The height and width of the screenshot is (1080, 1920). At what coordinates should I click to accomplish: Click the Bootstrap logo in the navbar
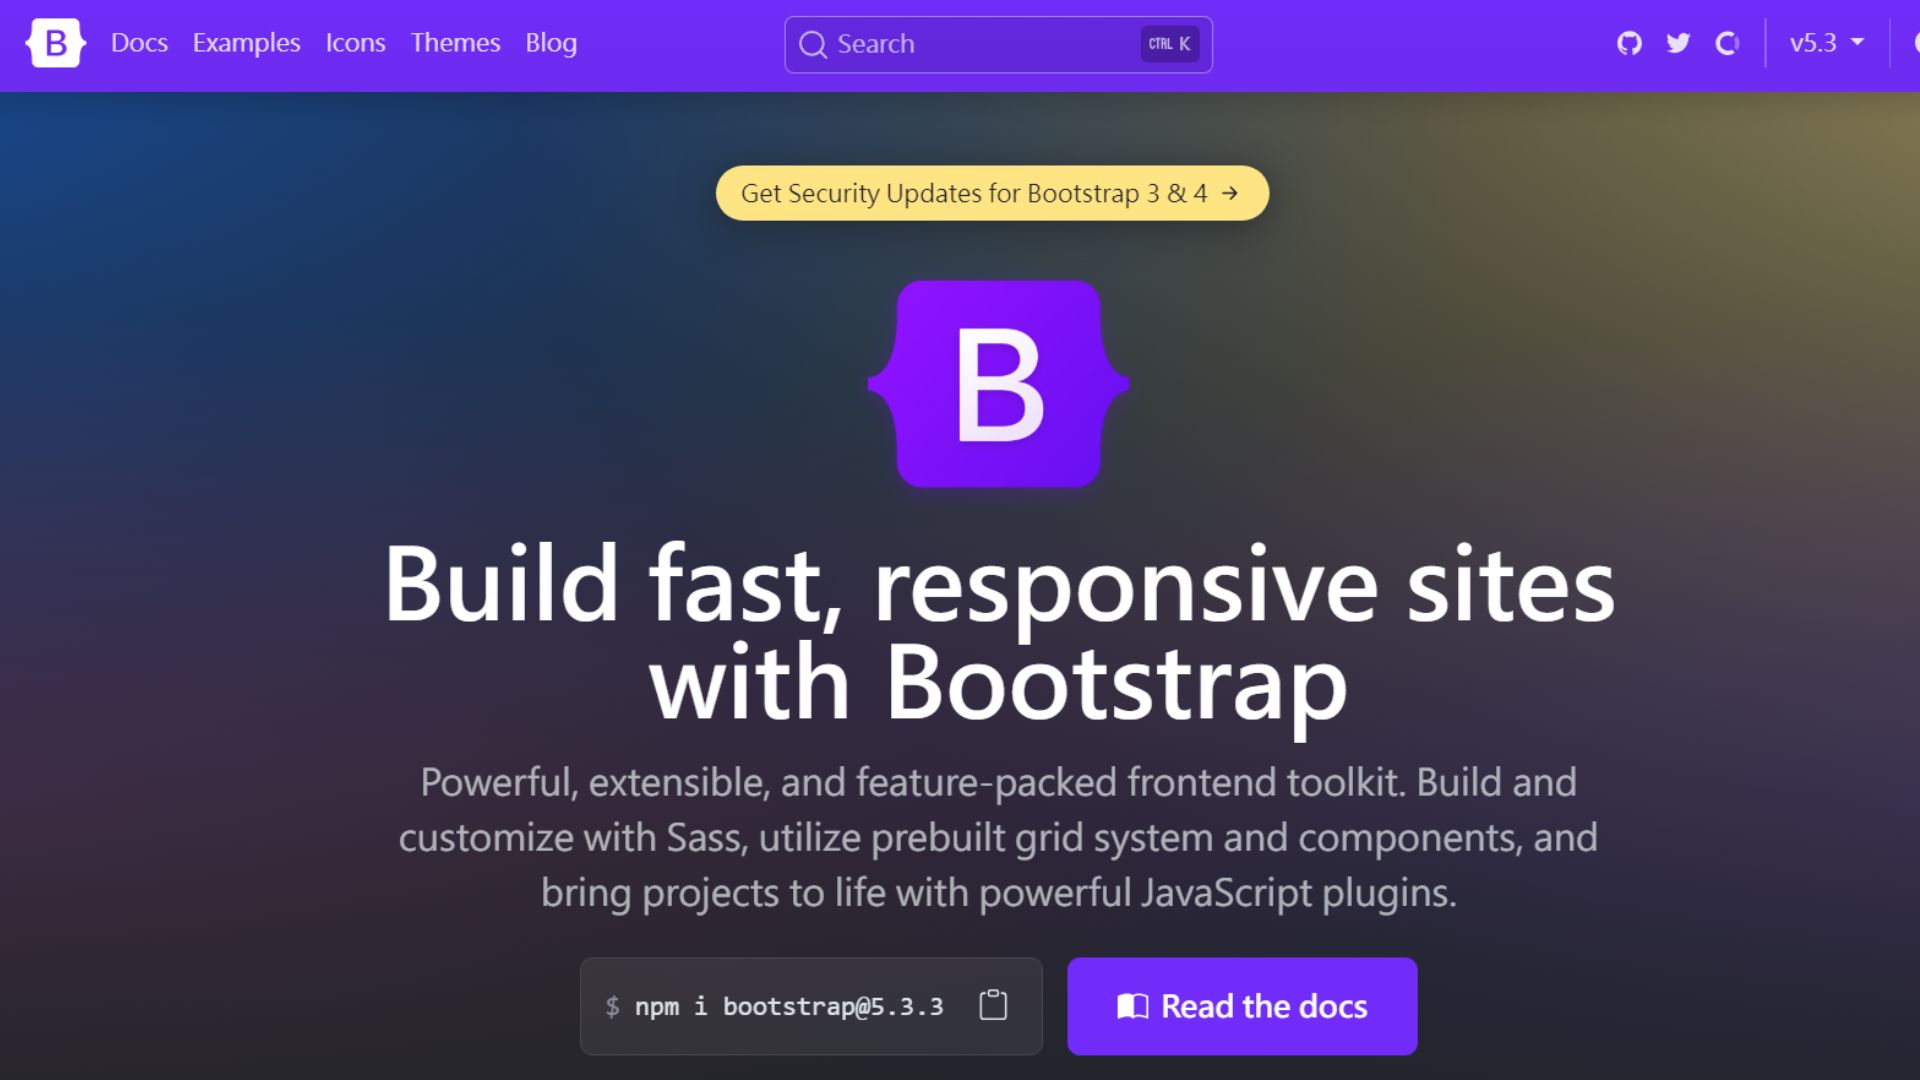point(56,44)
